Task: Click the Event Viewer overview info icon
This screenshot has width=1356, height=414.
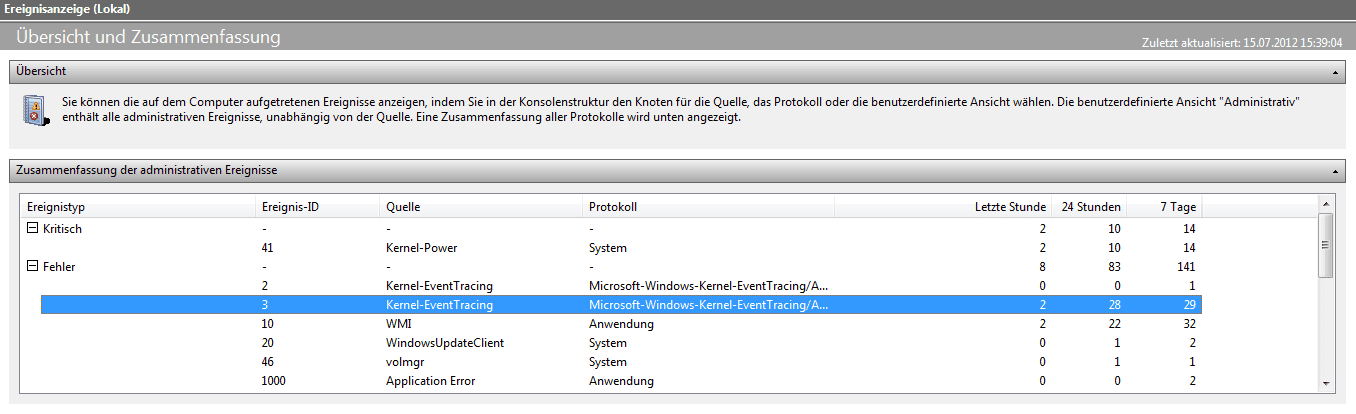Action: pos(35,110)
